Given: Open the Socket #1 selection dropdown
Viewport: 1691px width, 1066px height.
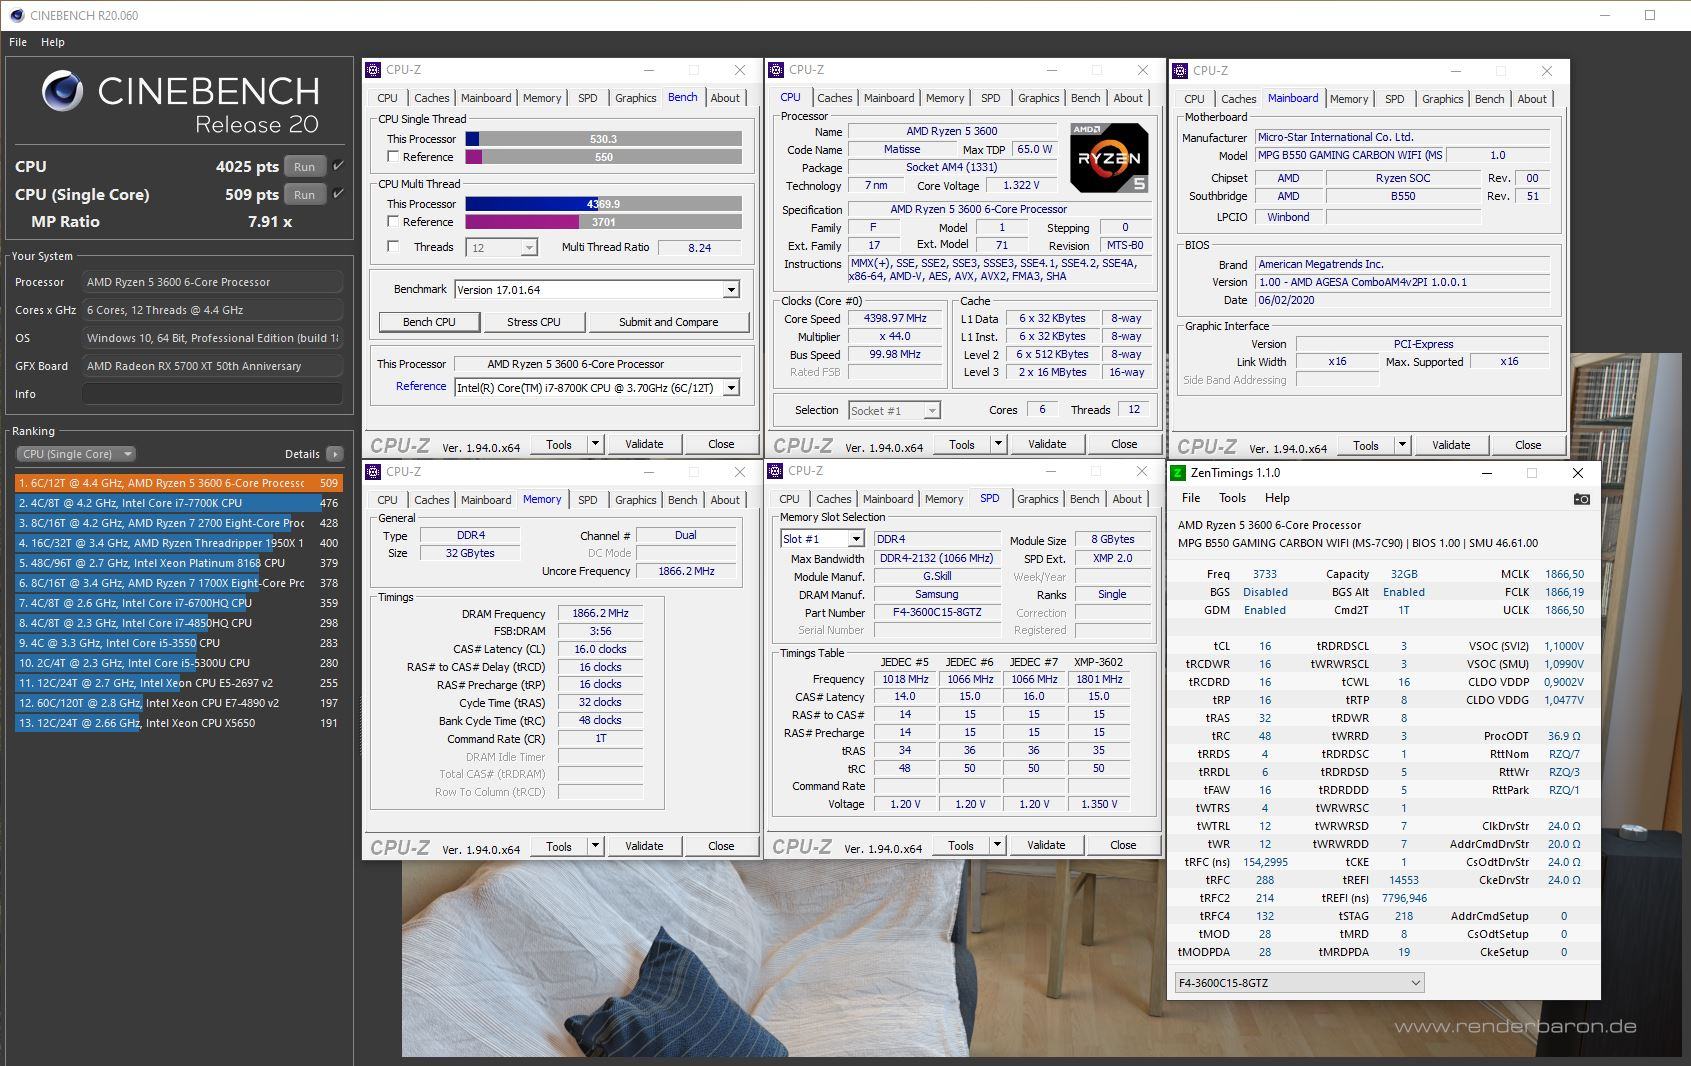Looking at the screenshot, I should coord(932,410).
